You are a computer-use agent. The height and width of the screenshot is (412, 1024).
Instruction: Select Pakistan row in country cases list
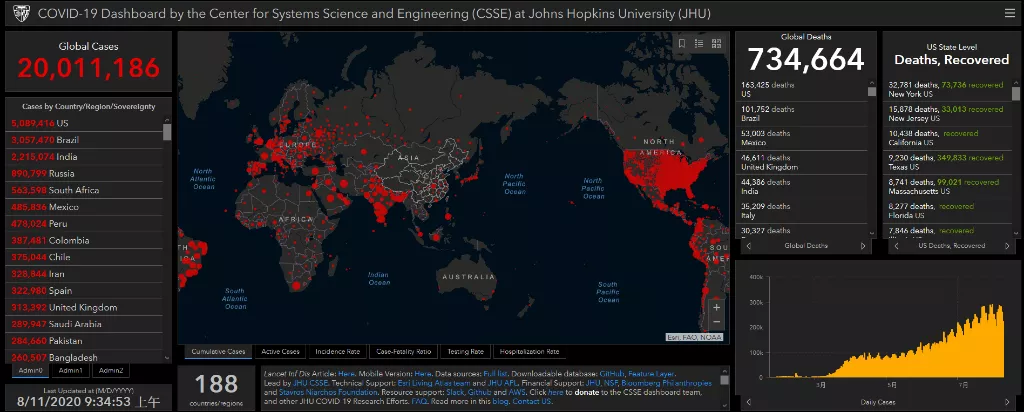[x=86, y=341]
